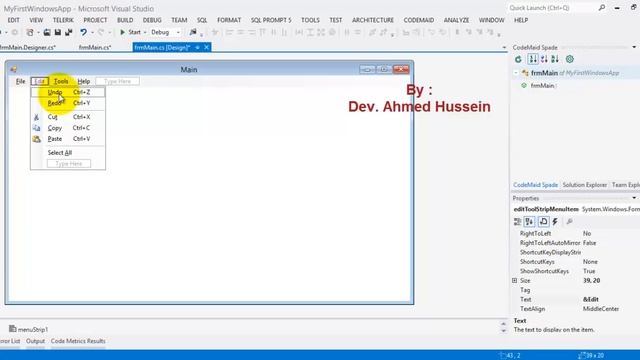Screen dimensions: 640x360
Task: Select file sort order in CodeMaid Spade
Action: click(533, 59)
